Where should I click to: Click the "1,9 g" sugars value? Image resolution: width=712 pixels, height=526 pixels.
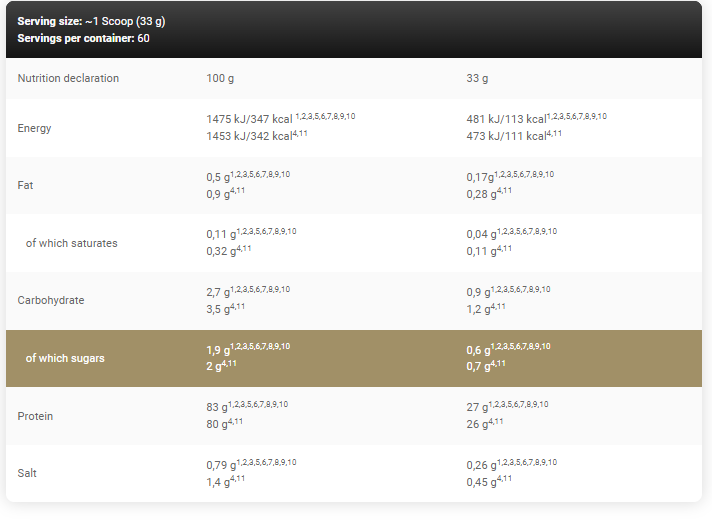[x=218, y=350]
